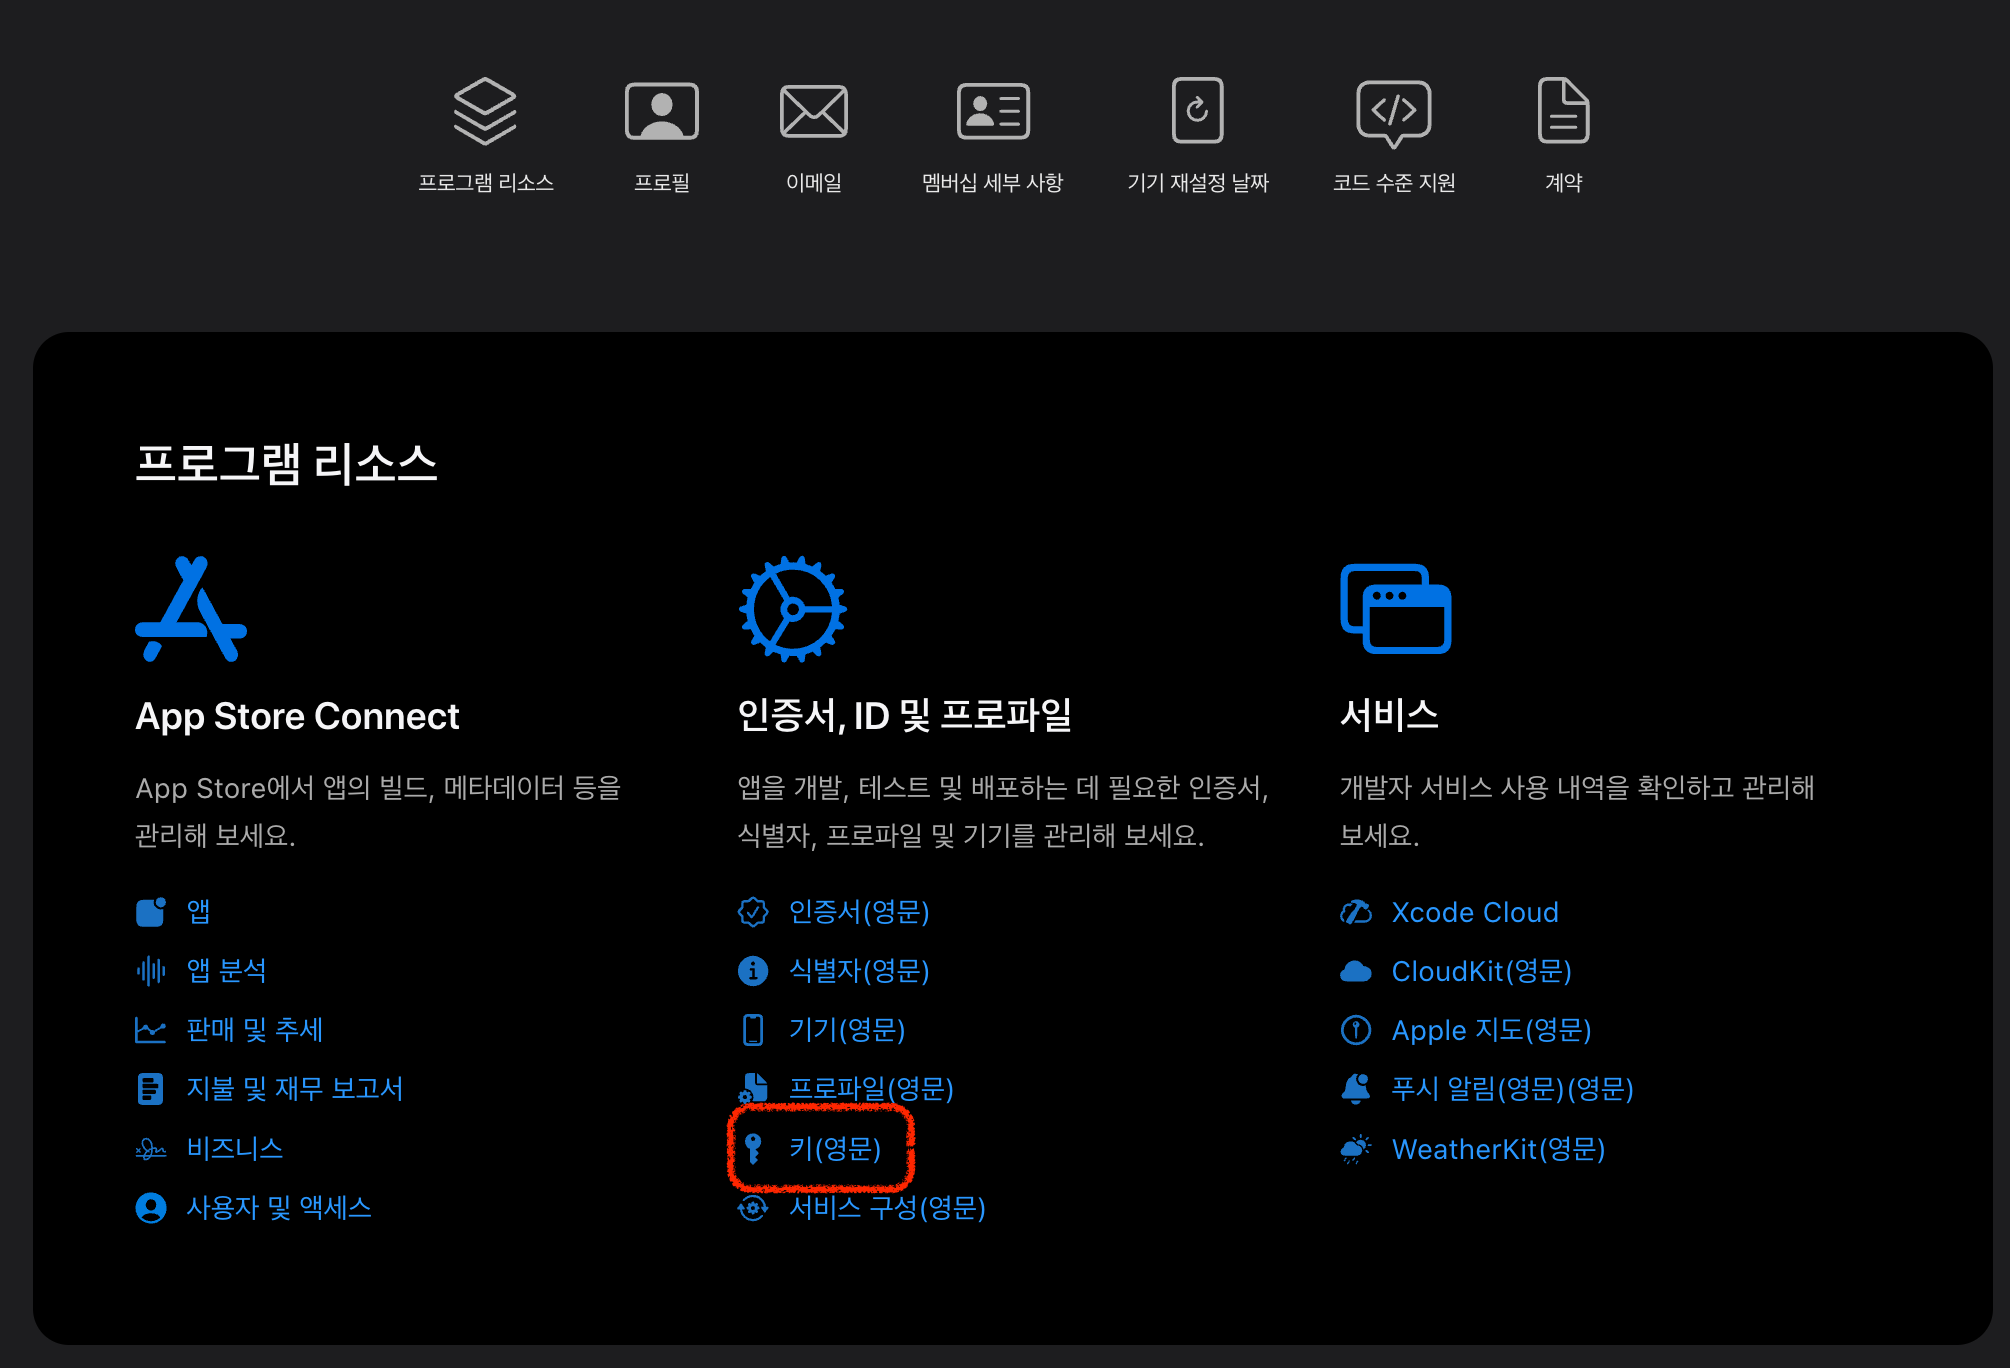Open the 프로파일(영문) link
Viewport: 2010px width, 1368px height.
click(872, 1089)
